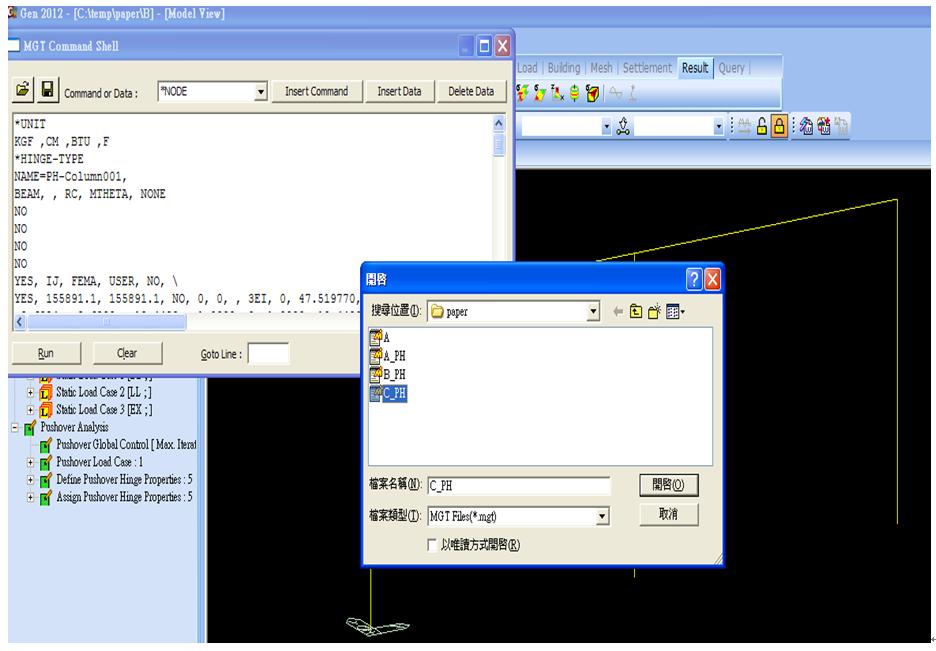Select file C_PH in the file list
This screenshot has height=651, width=936.
coord(388,393)
